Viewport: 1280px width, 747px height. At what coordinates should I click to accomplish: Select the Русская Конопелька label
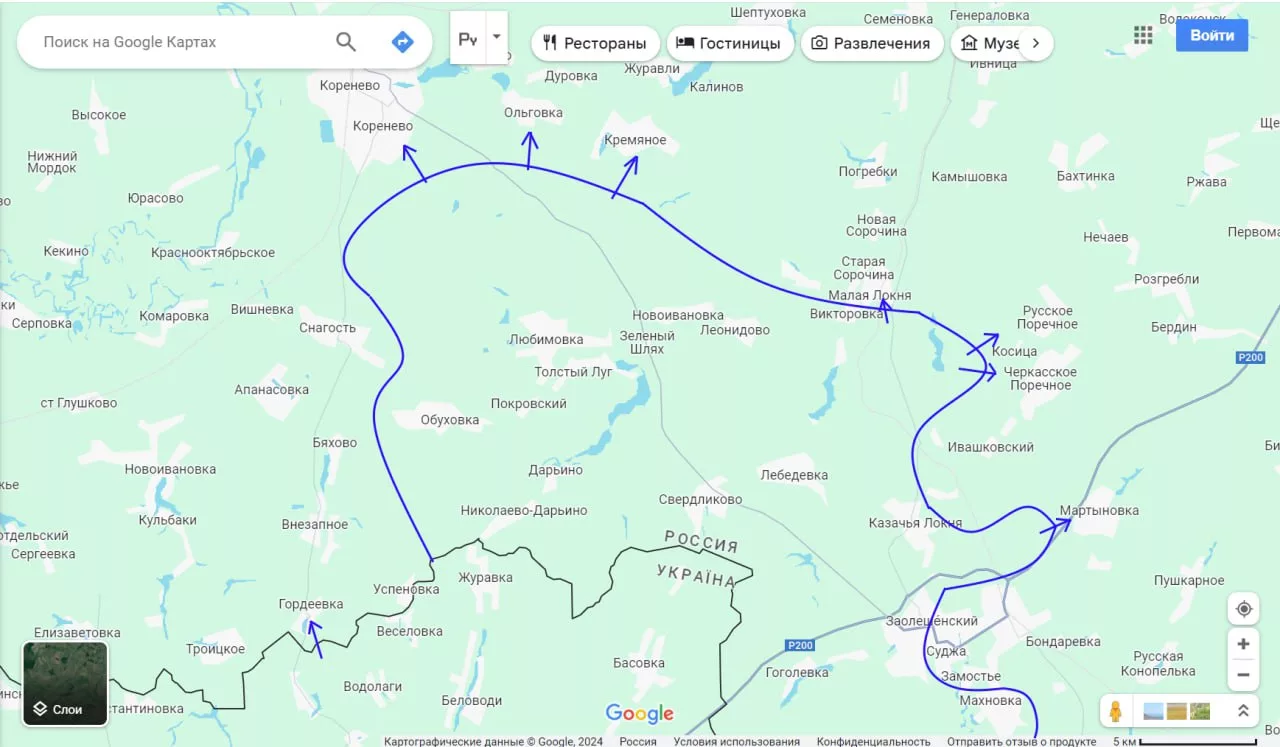1158,664
